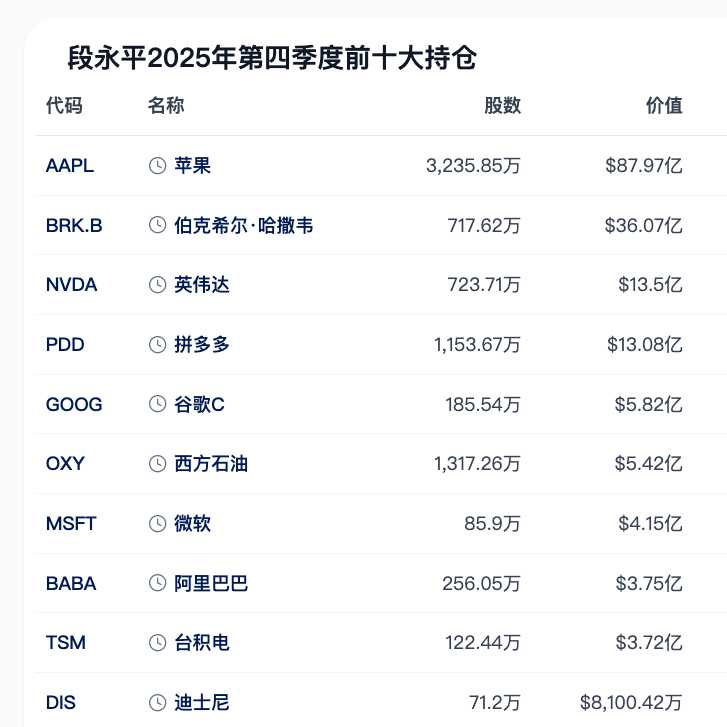
Task: Click the GOOG stock code
Action: tap(74, 405)
